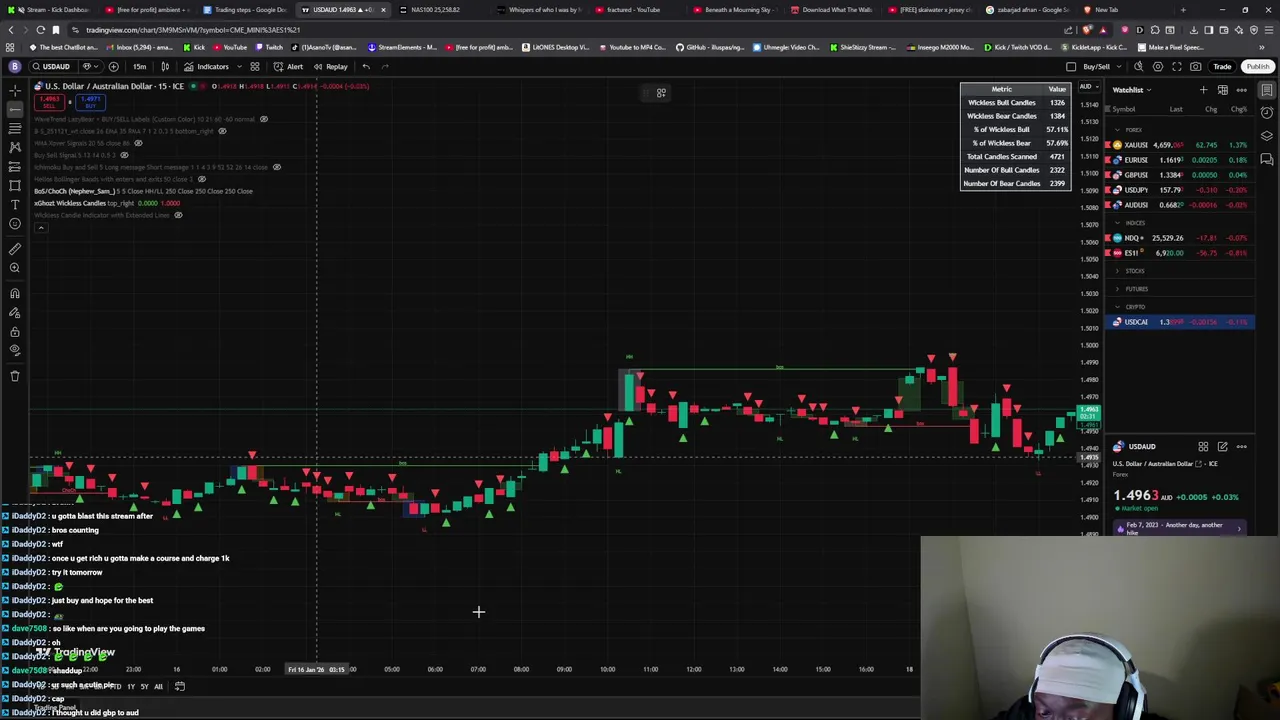Image resolution: width=1280 pixels, height=720 pixels.
Task: Click the undo arrow in top toolbar
Action: (x=366, y=67)
